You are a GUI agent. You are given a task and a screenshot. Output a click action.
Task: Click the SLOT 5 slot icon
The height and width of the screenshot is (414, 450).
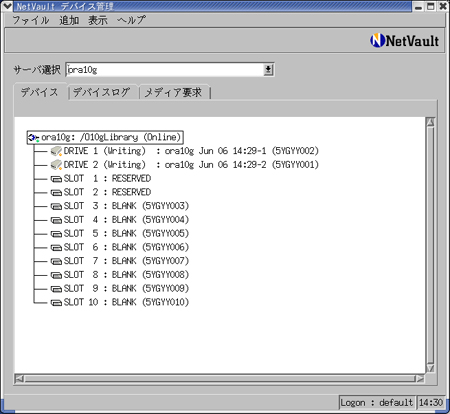click(56, 234)
